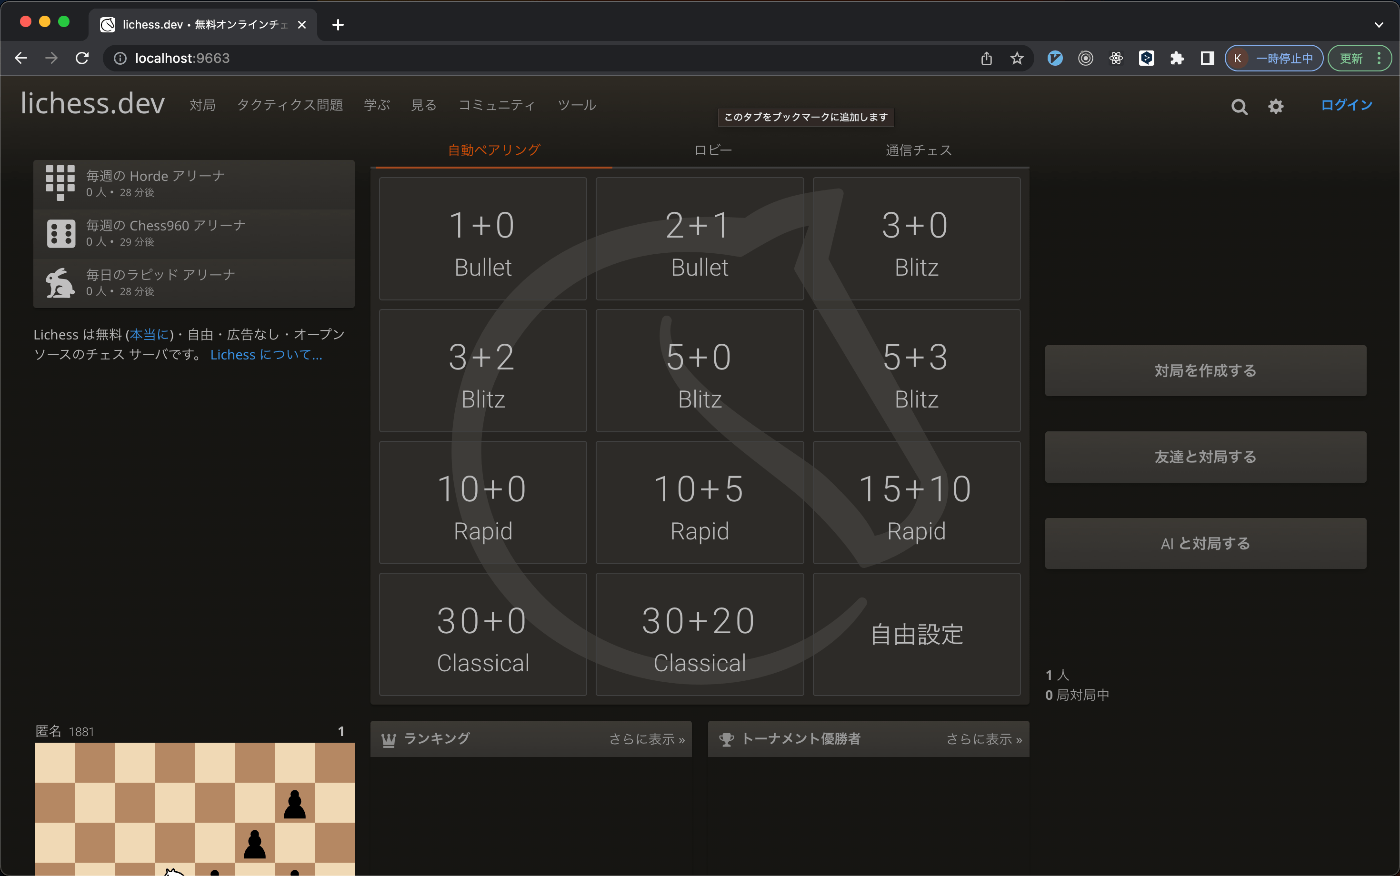
Task: Reload the page with the refresh icon
Action: [82, 58]
